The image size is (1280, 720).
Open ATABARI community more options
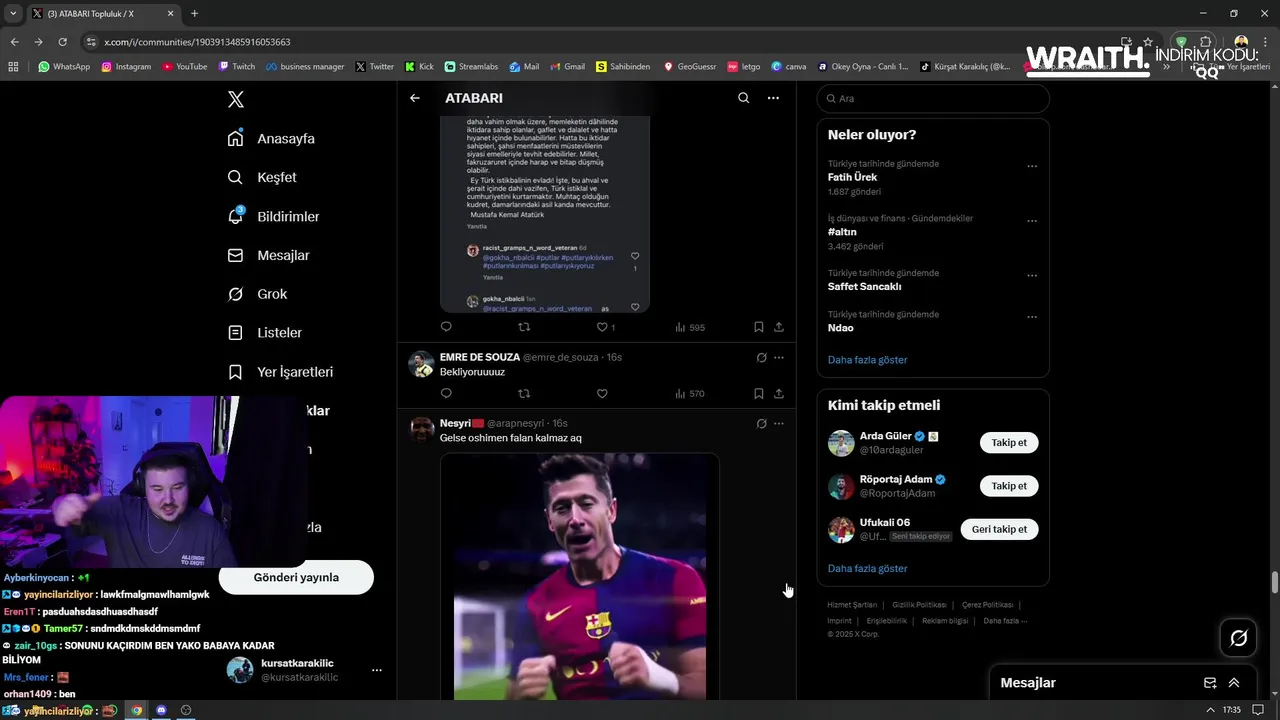pos(773,98)
